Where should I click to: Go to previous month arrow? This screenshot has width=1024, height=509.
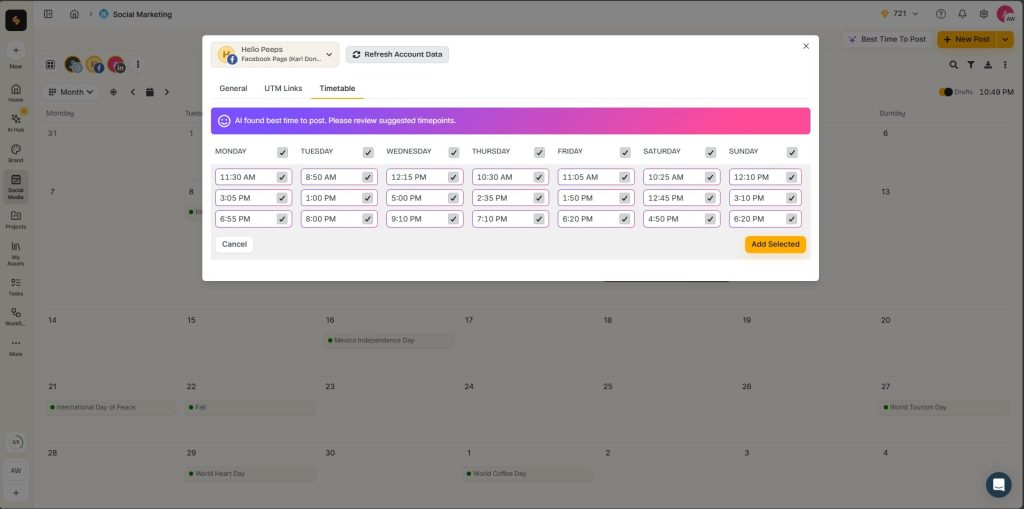(x=133, y=92)
